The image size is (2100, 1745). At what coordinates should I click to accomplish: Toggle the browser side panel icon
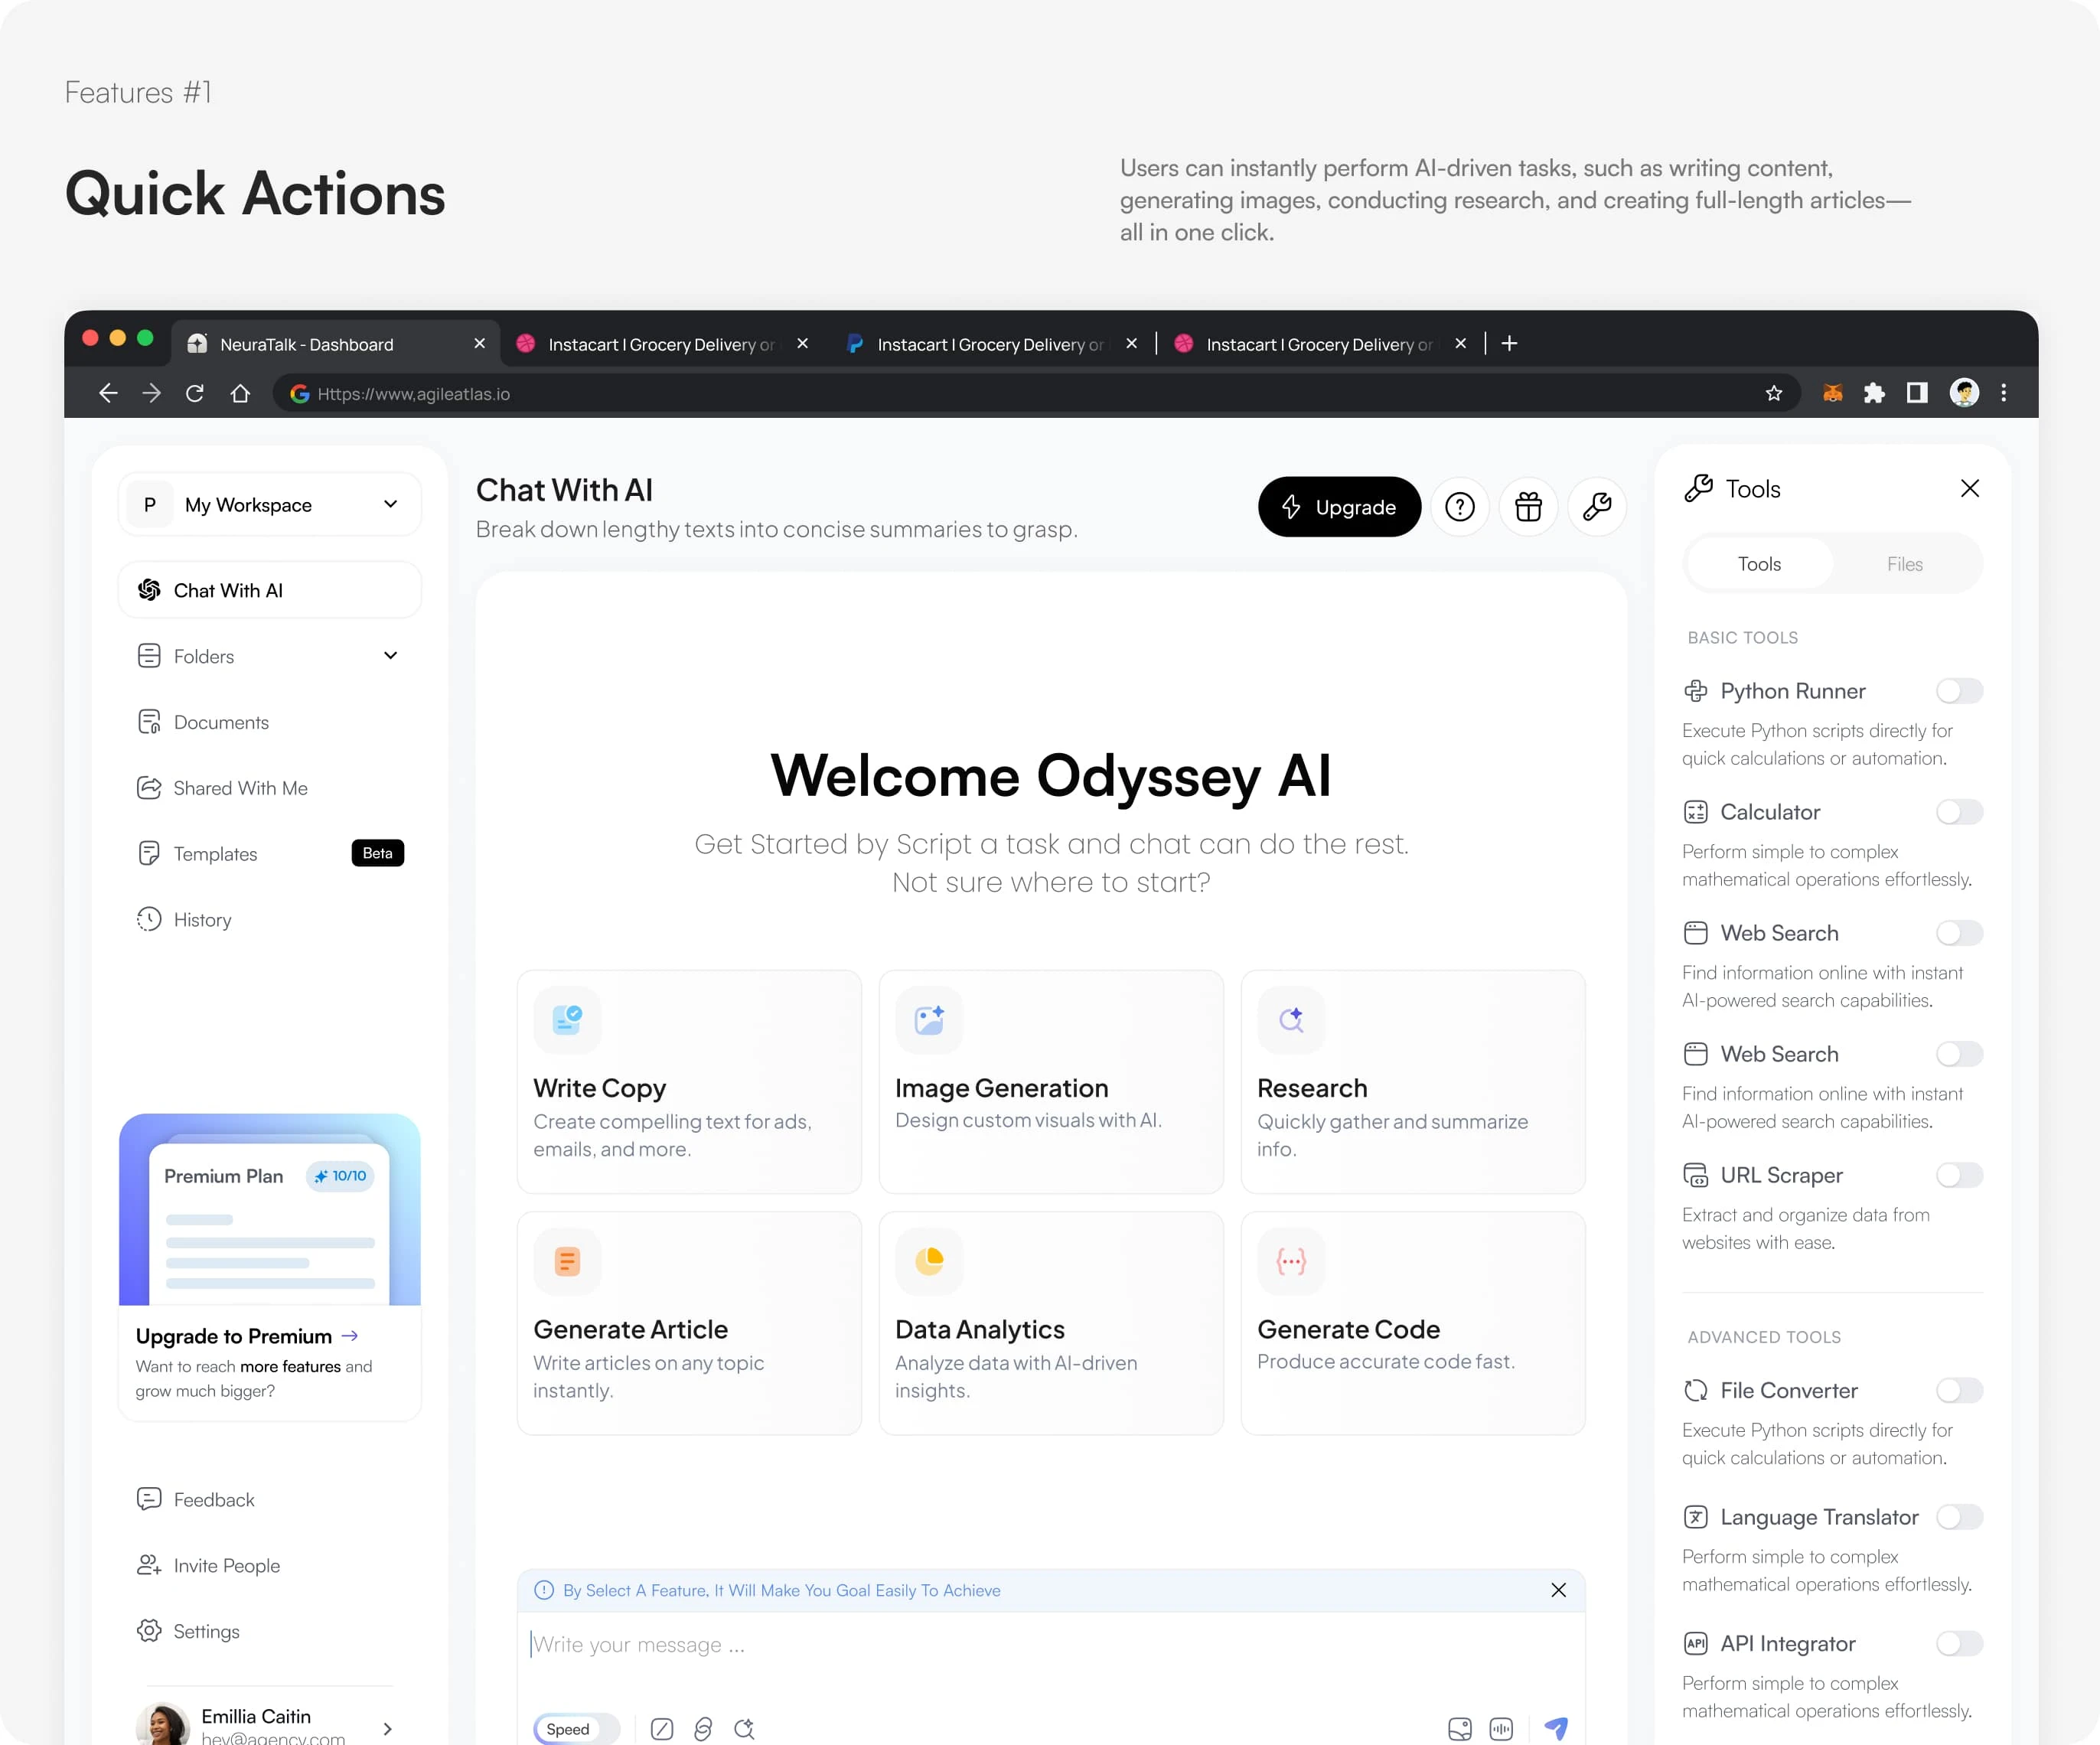click(1917, 393)
